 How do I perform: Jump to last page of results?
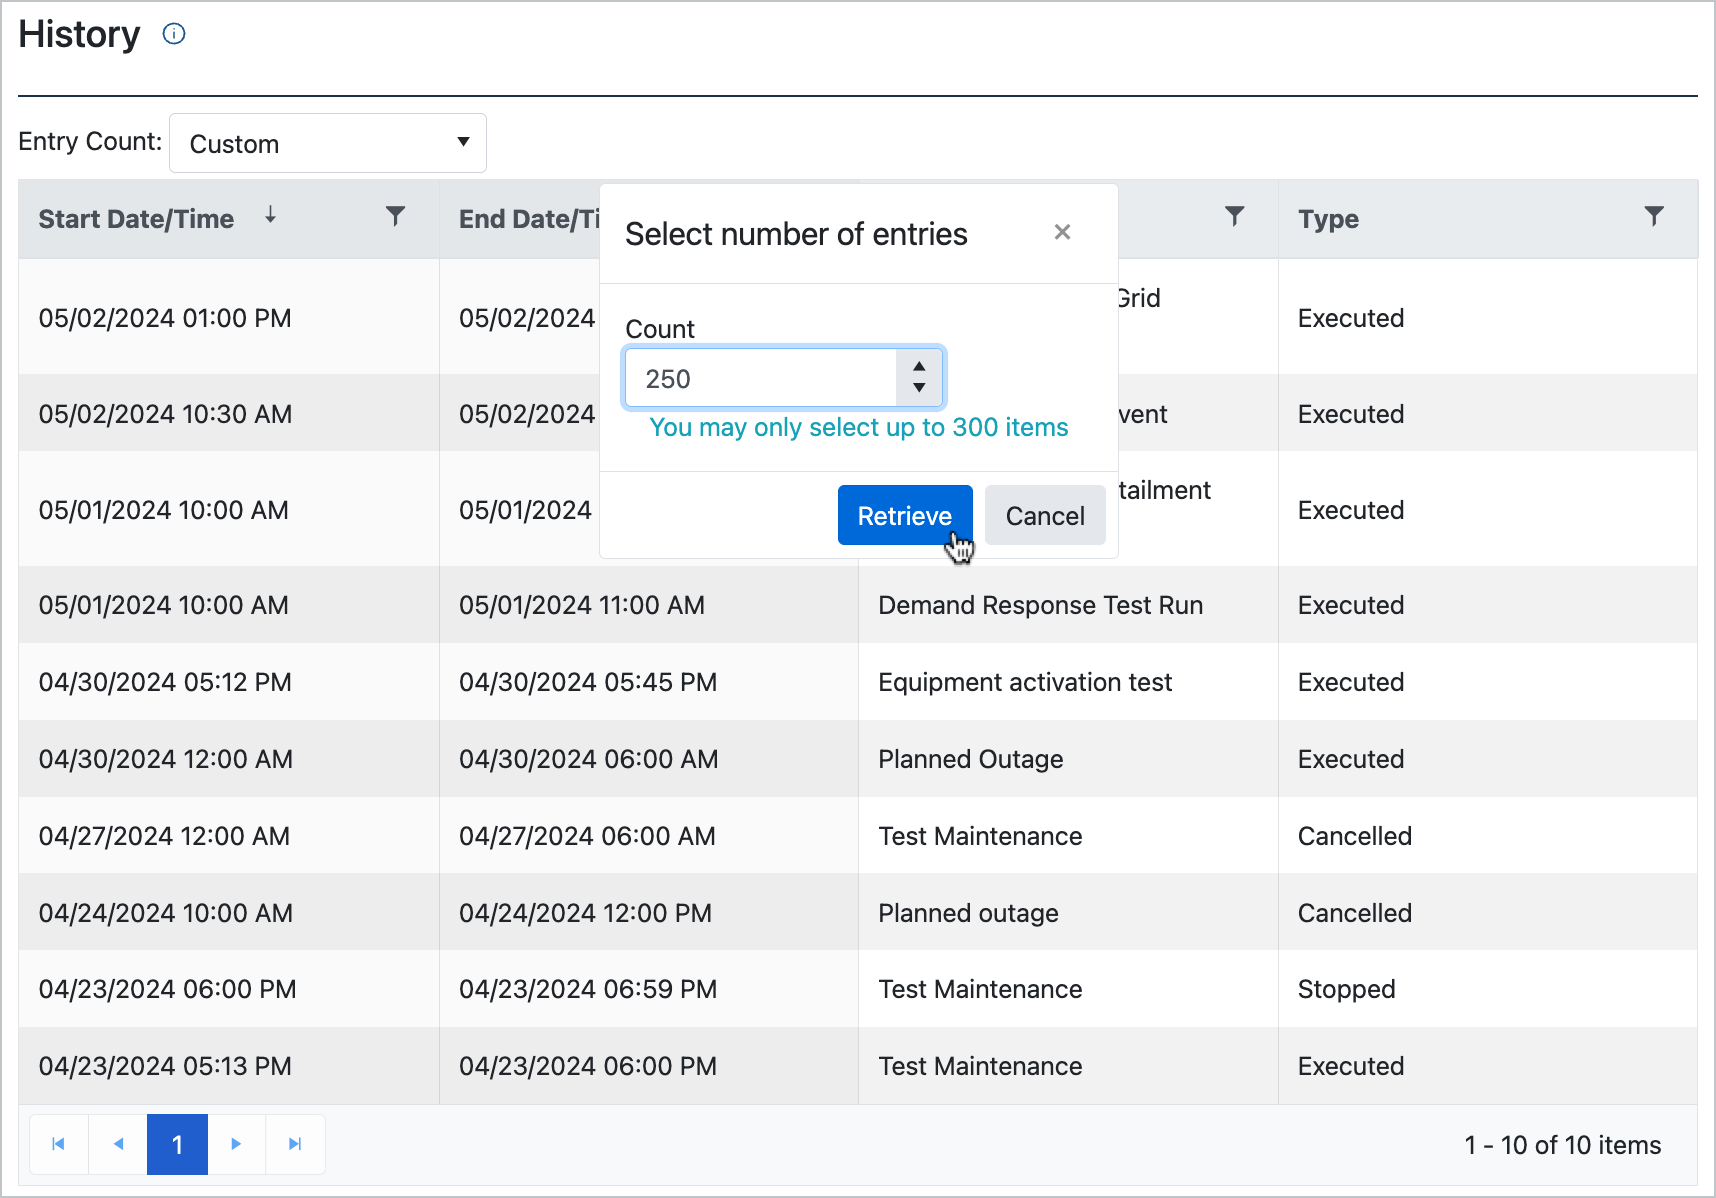[295, 1144]
